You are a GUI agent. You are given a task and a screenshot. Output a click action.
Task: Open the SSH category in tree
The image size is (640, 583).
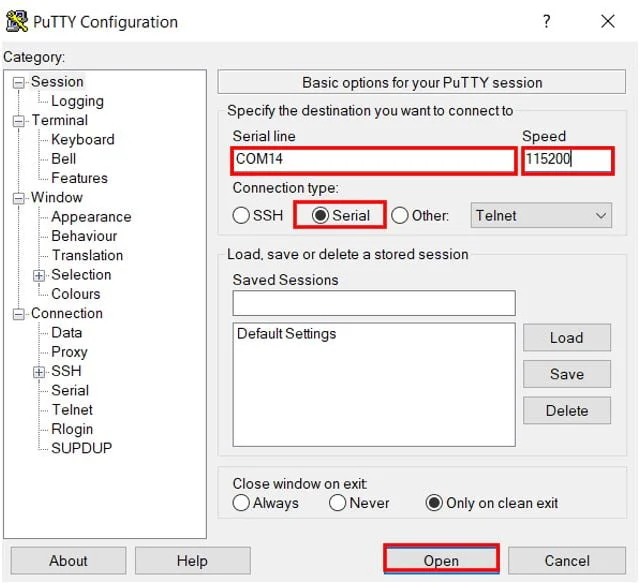[x=66, y=371]
